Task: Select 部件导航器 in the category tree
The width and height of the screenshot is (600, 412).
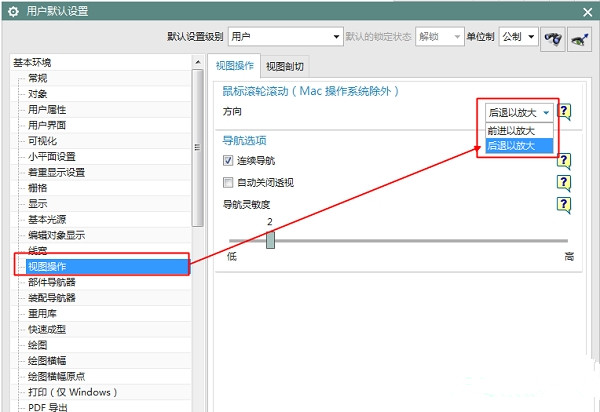Action: click(x=51, y=282)
